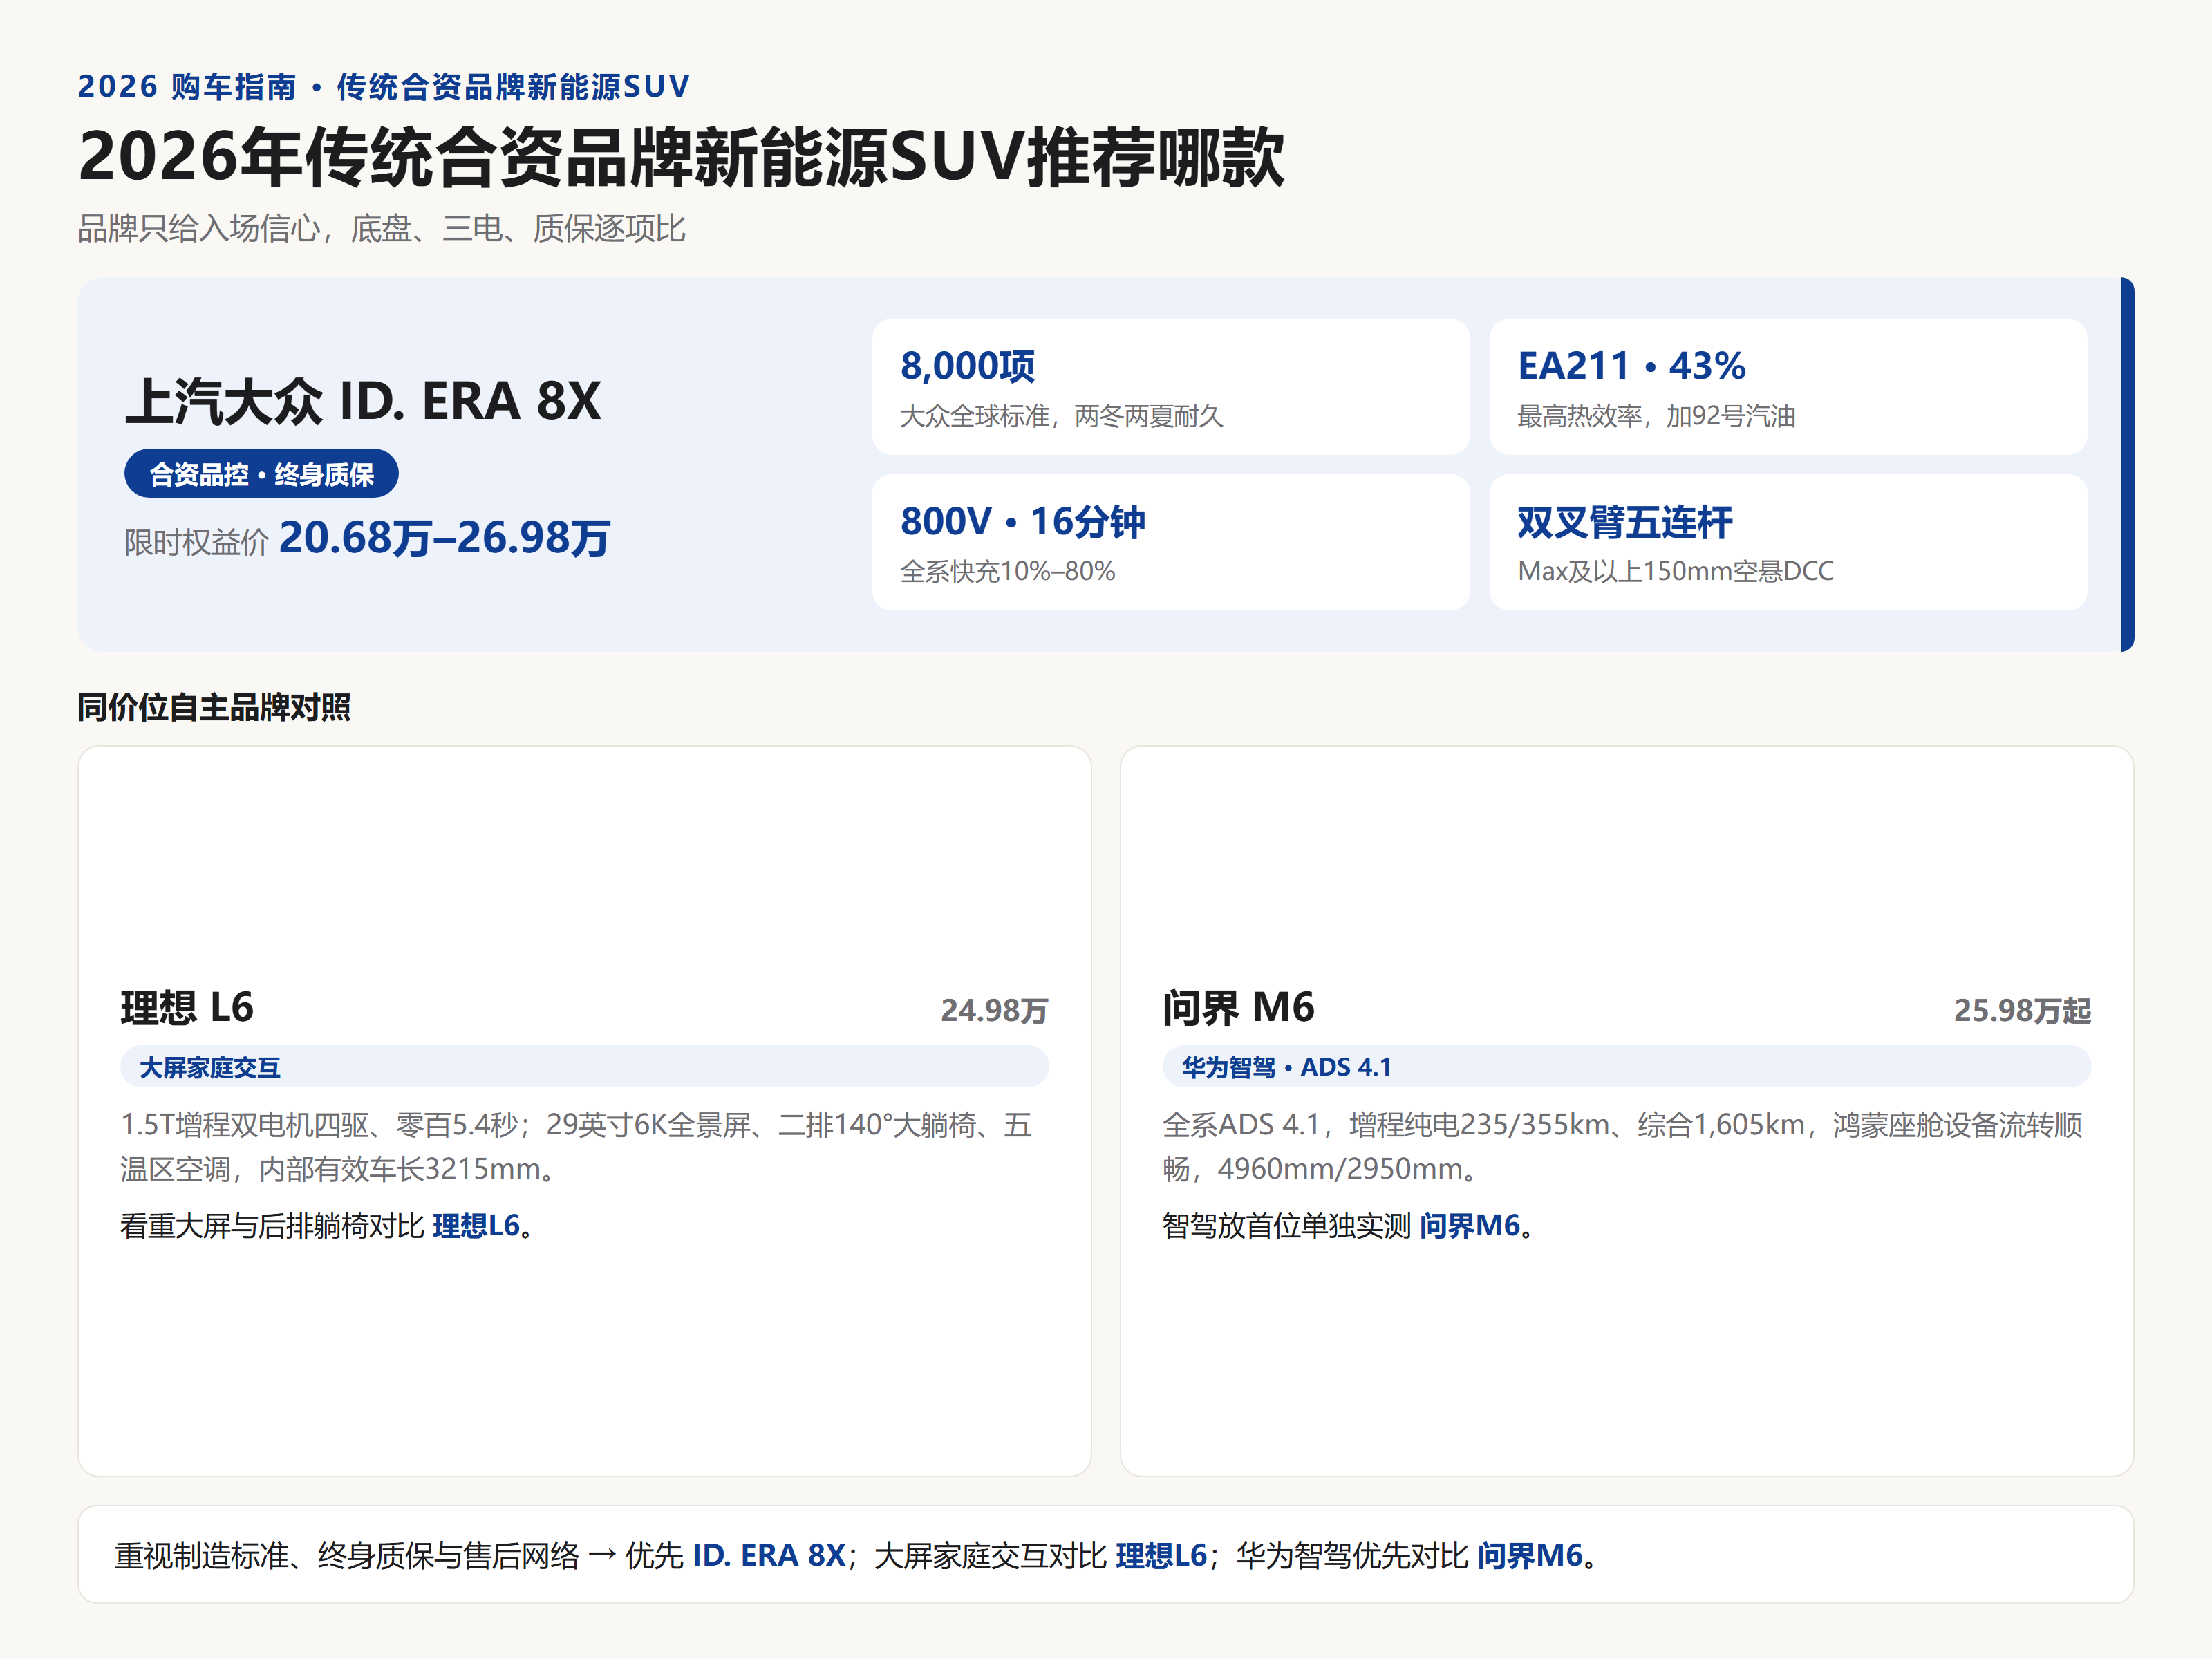The height and width of the screenshot is (1659, 2212).
Task: Click the price '20.68万–26.98万'
Action: pos(444,538)
